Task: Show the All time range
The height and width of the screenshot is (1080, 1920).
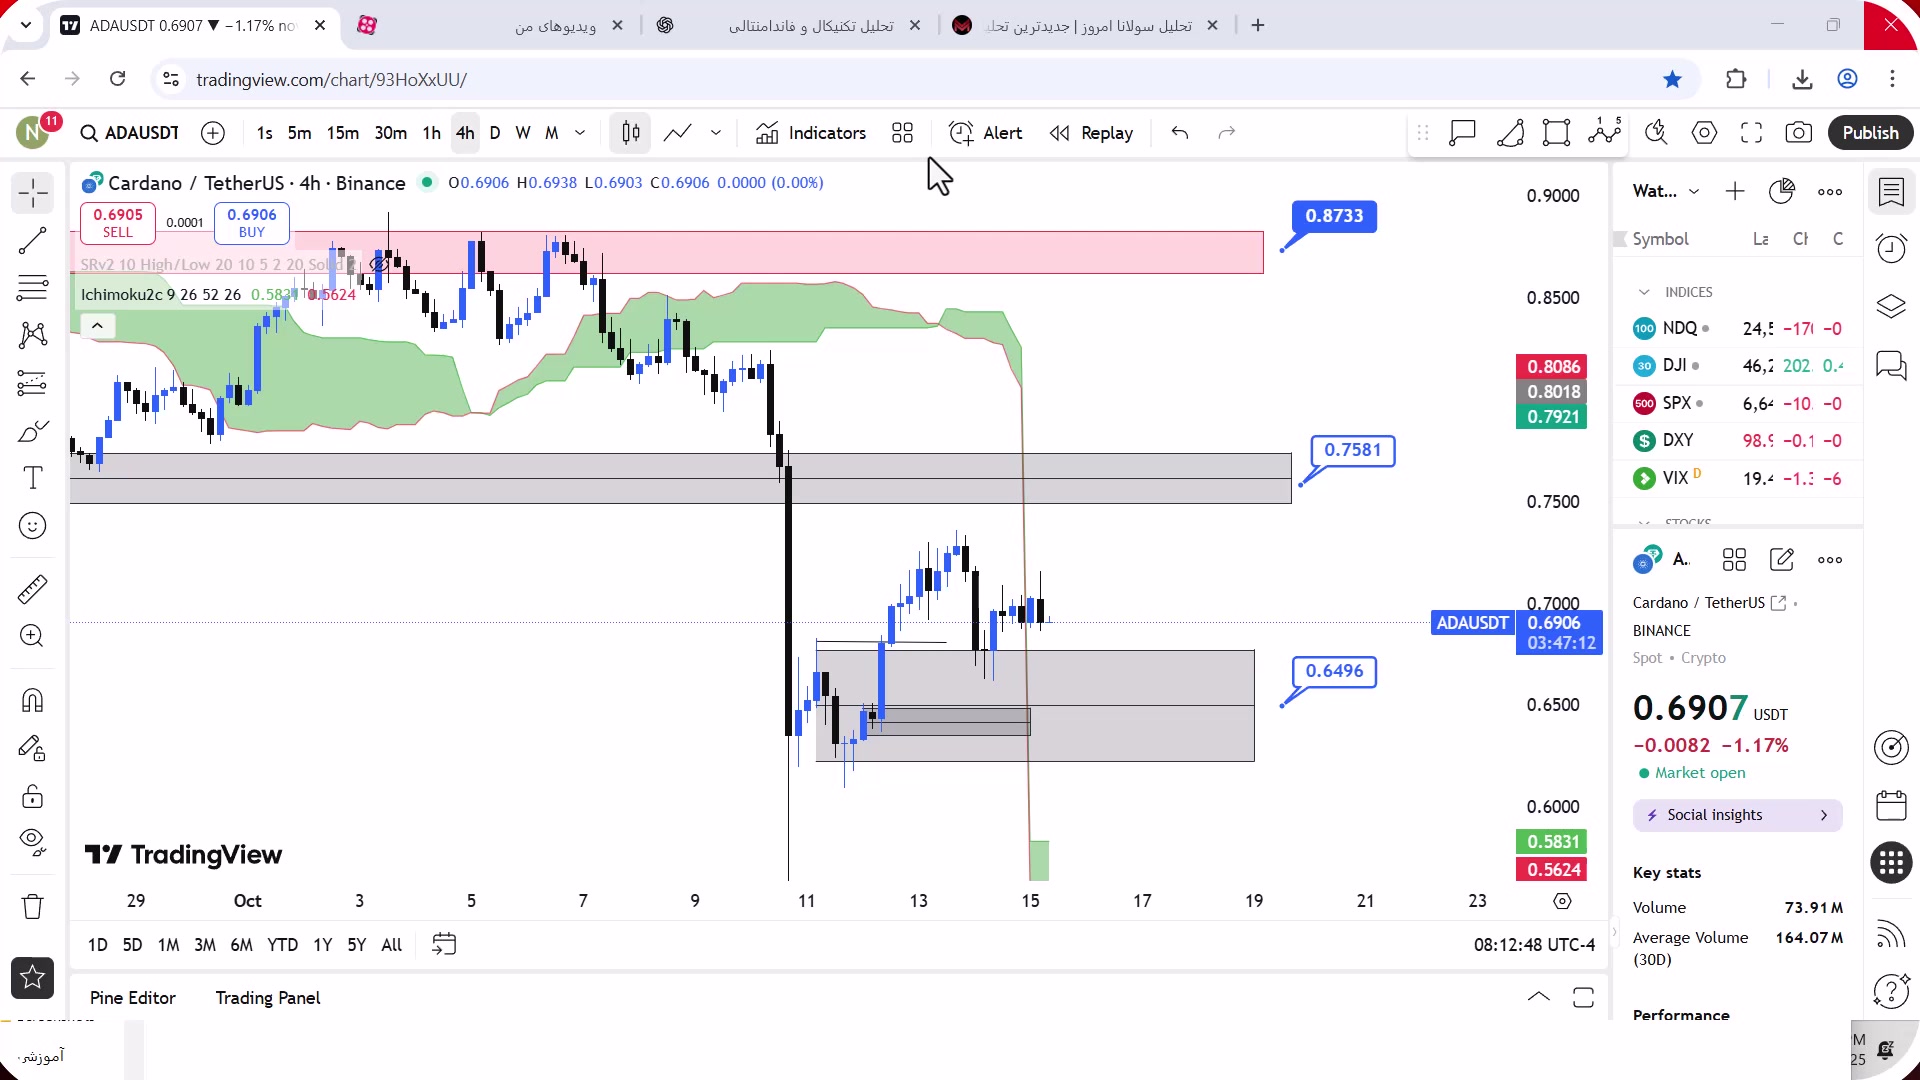Action: point(392,945)
